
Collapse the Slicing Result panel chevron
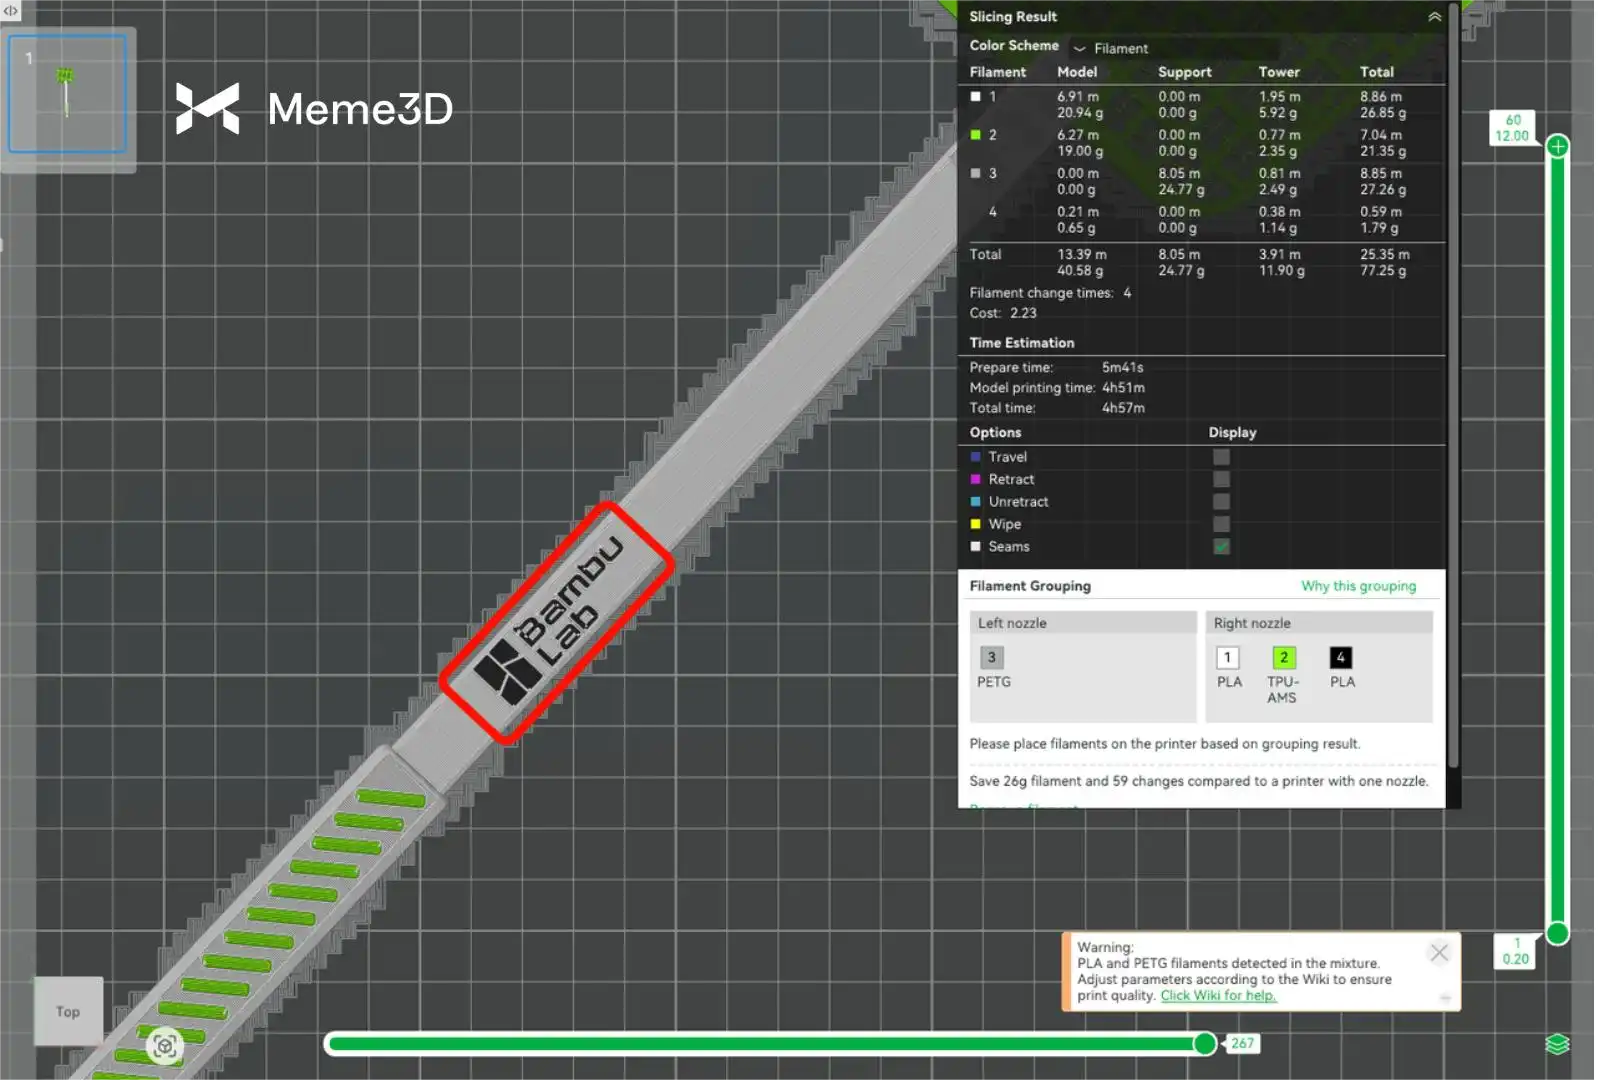(x=1434, y=17)
